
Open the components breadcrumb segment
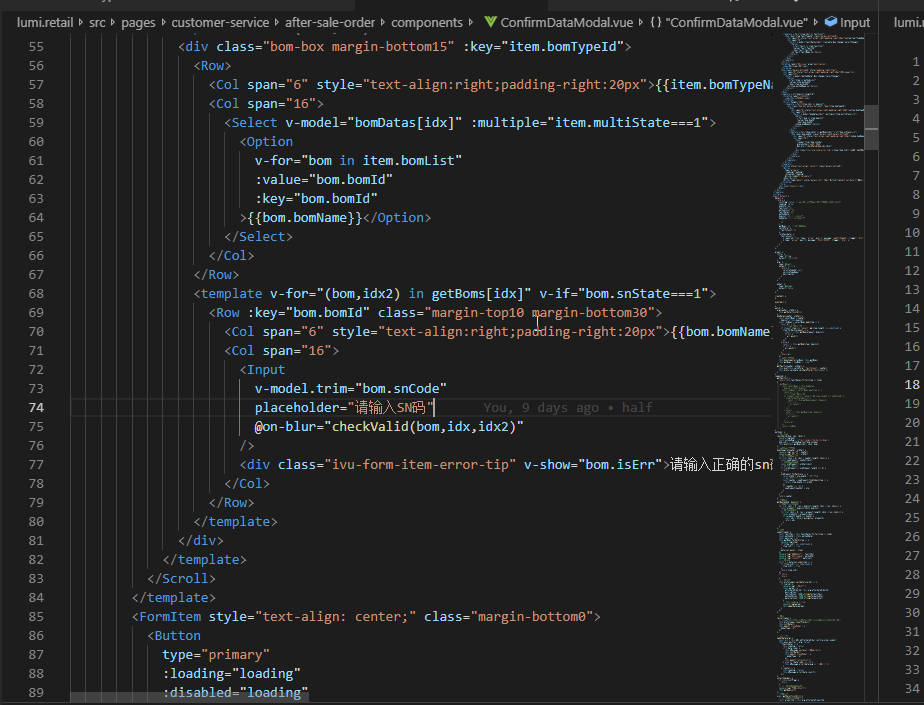tap(427, 22)
